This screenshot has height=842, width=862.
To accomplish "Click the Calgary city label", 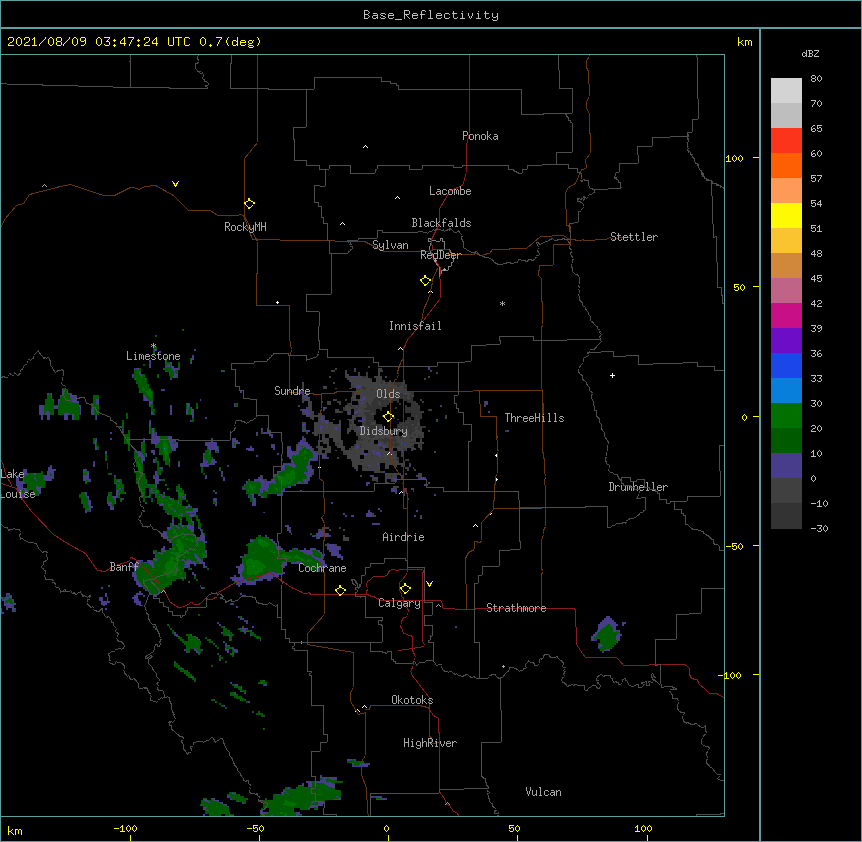I will click(399, 603).
